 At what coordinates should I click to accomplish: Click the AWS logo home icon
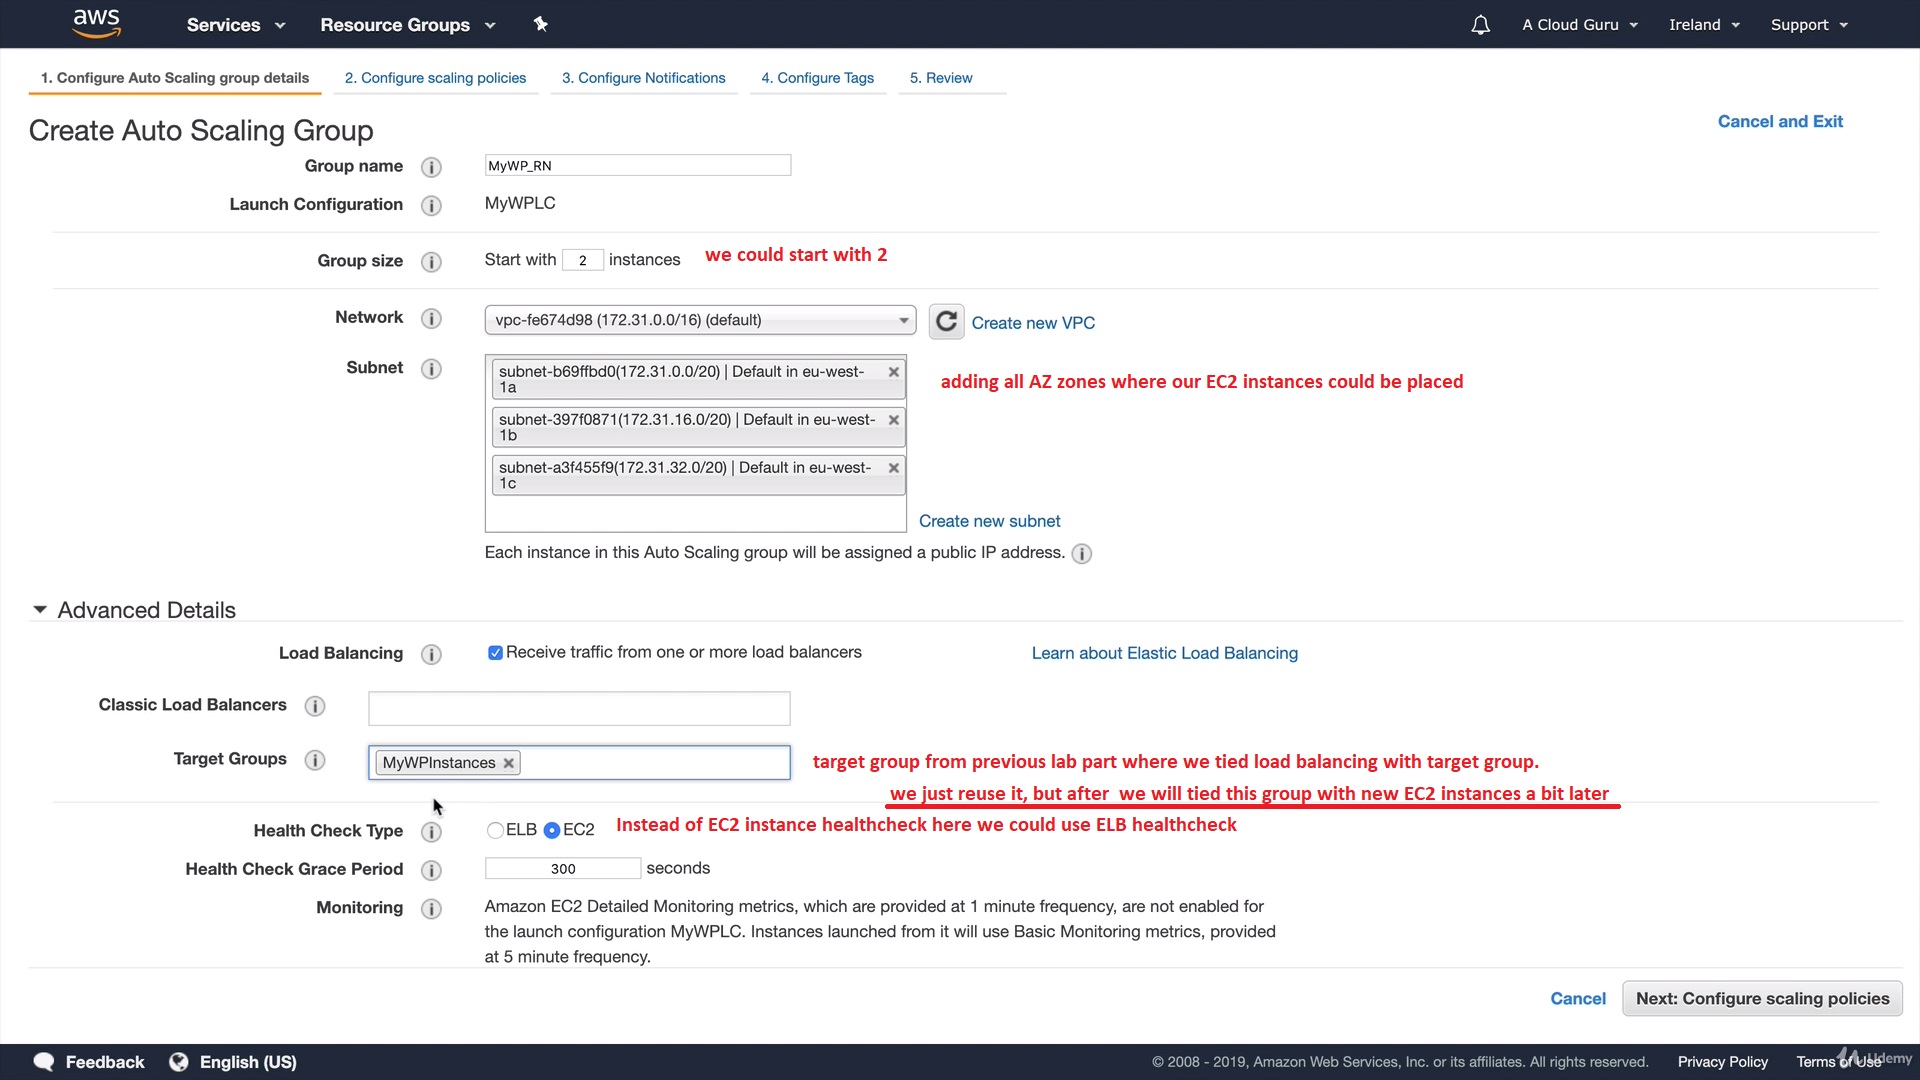coord(97,23)
